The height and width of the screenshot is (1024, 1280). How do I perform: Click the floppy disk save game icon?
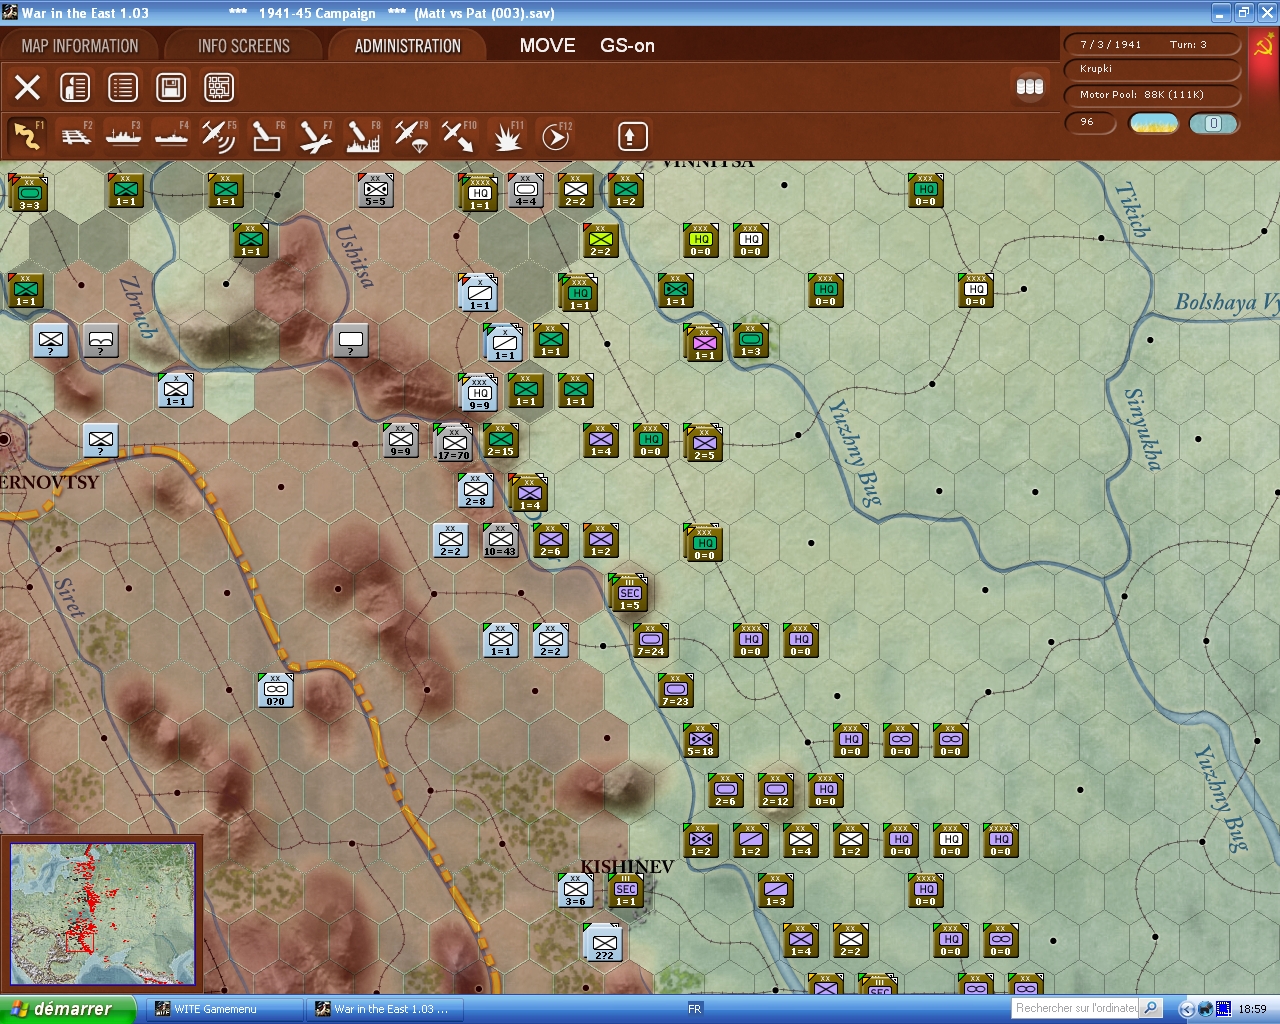(171, 88)
